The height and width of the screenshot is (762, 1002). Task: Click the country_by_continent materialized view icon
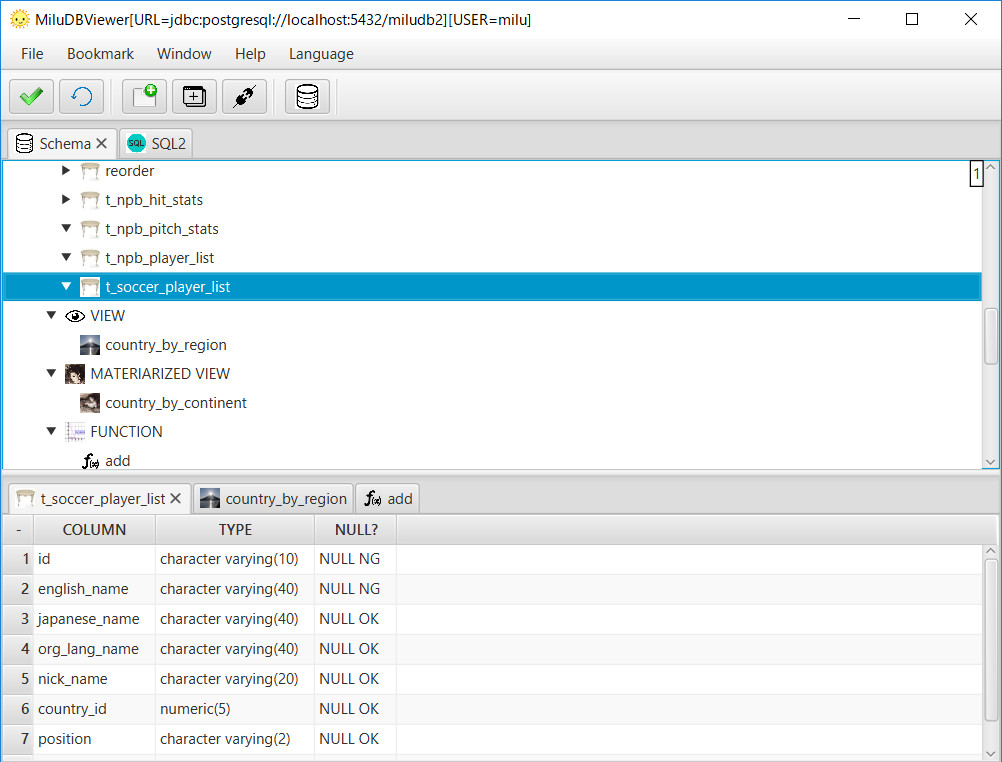coord(89,403)
